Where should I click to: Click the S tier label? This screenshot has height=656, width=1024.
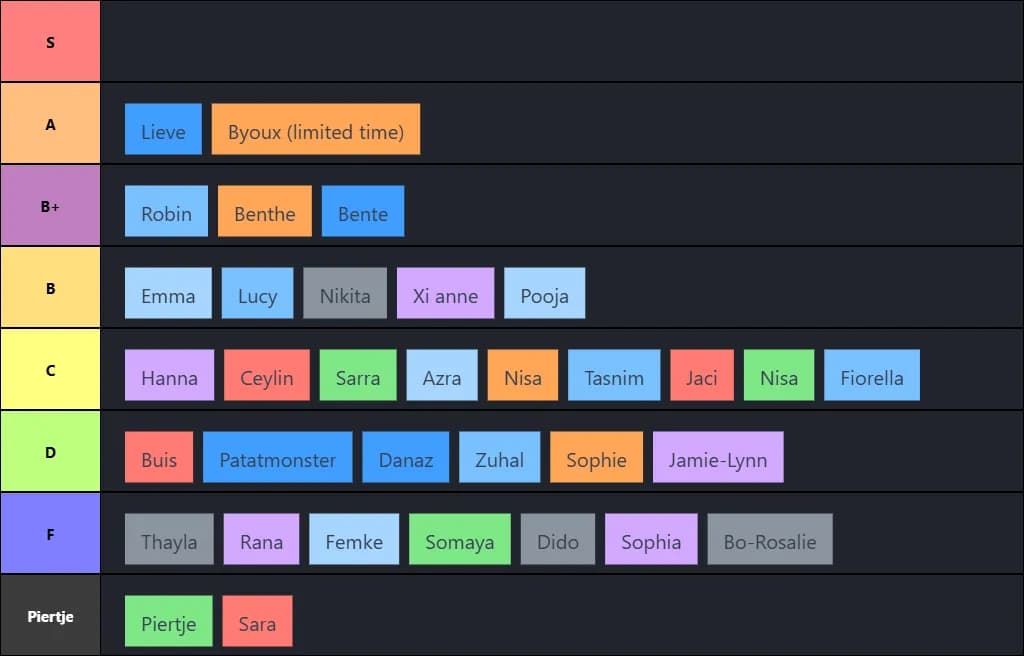50,42
